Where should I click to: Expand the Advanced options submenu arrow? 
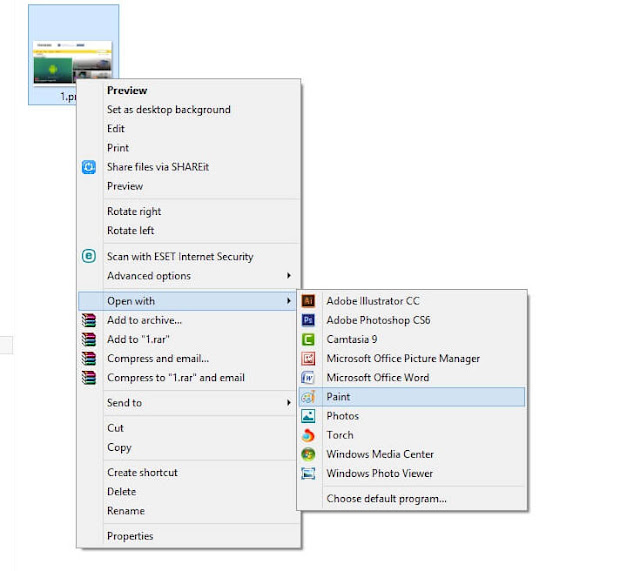[289, 276]
